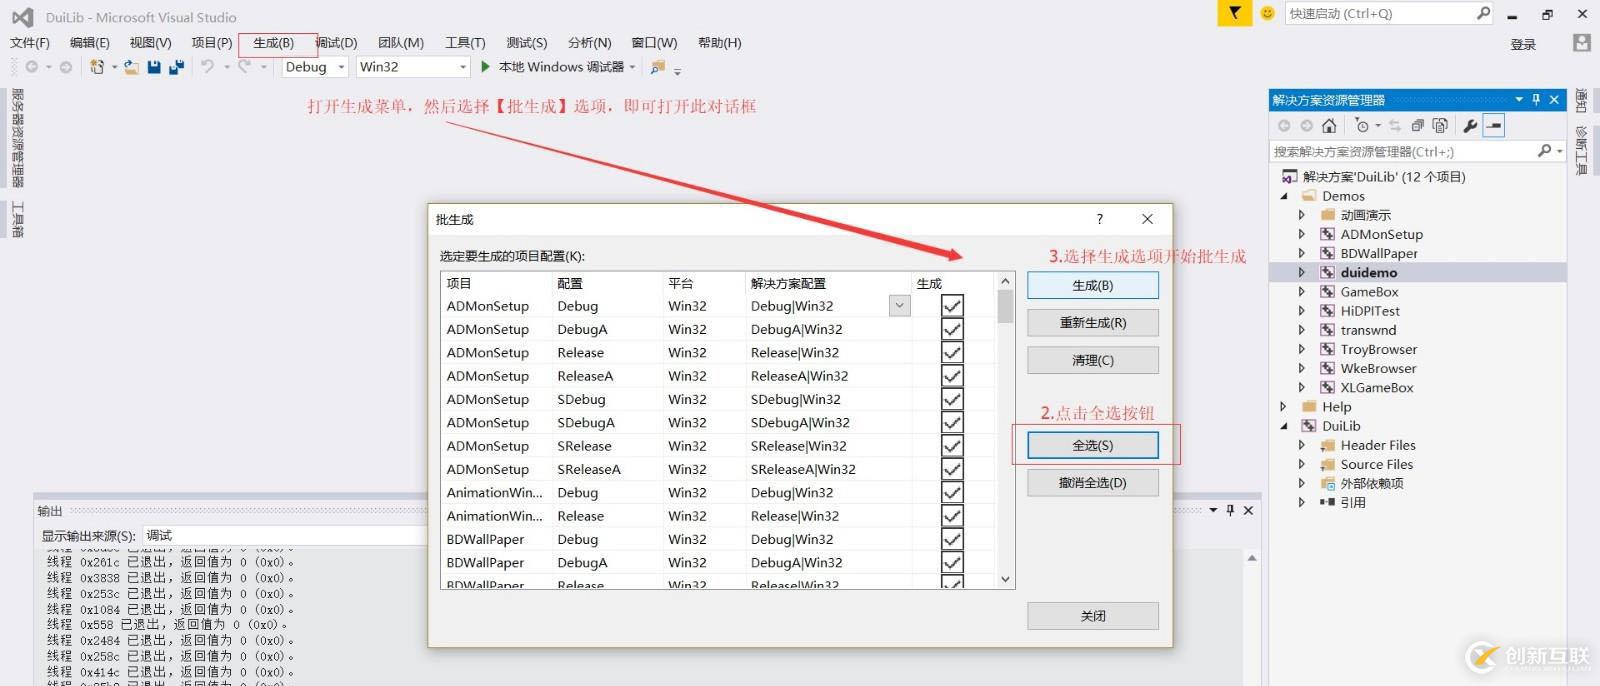This screenshot has height=686, width=1600.
Task: Click the batch build list vertical scrollbar thumb
Action: (1006, 307)
